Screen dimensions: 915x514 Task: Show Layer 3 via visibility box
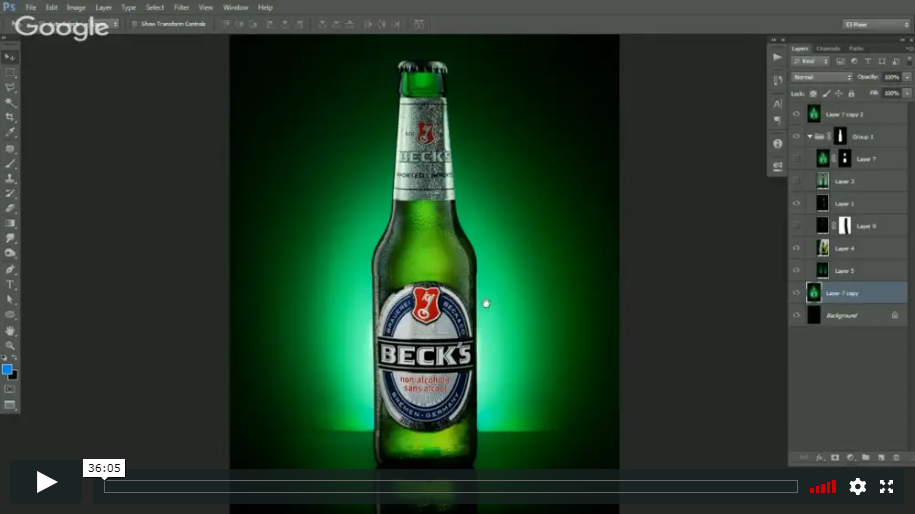click(x=797, y=181)
